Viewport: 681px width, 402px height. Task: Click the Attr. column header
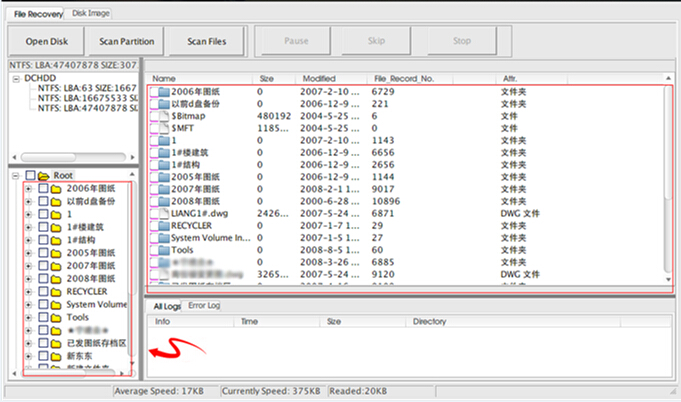tap(532, 79)
